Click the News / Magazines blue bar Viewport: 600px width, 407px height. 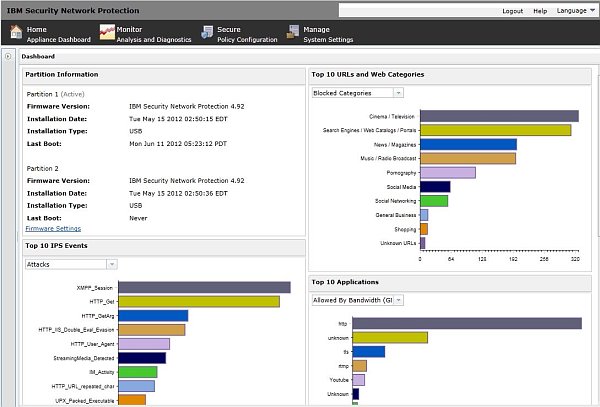click(x=468, y=144)
